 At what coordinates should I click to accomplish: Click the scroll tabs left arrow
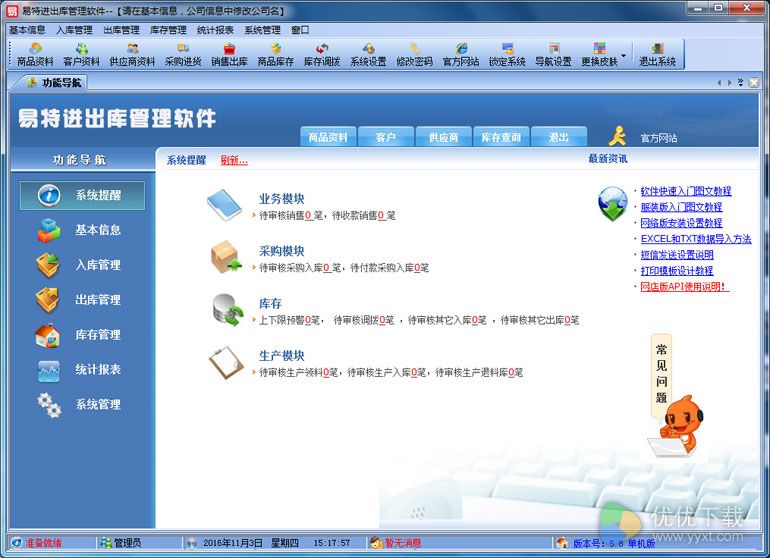(719, 83)
